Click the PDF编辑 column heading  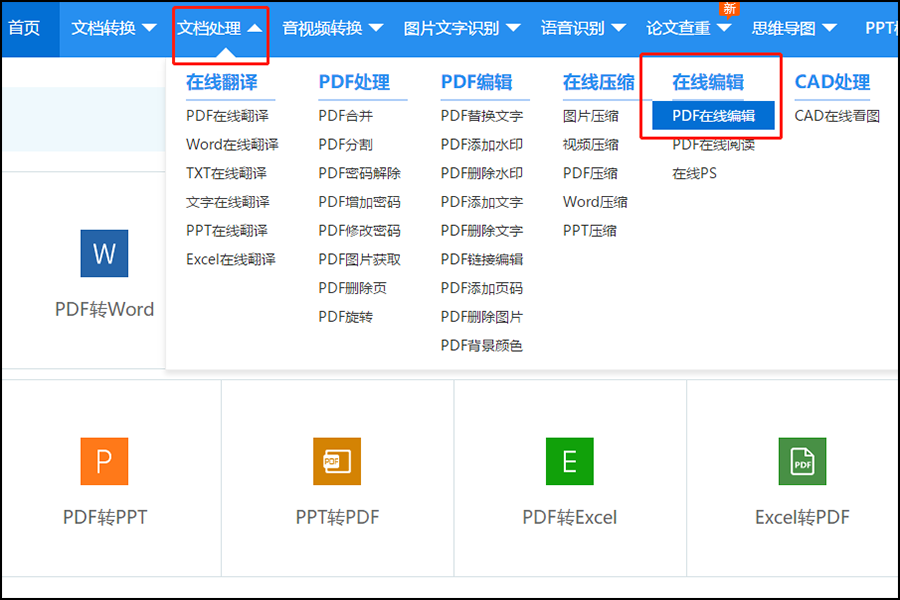tap(476, 82)
